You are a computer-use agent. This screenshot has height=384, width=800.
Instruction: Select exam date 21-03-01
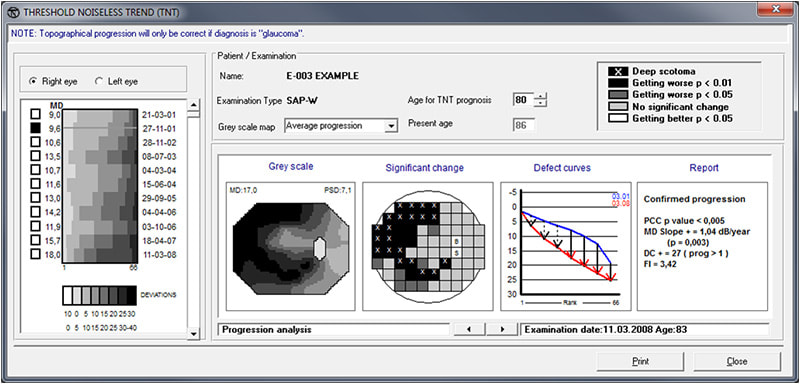tap(159, 115)
